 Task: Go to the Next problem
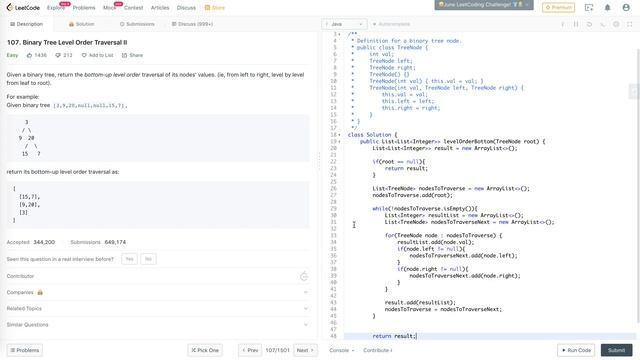(305, 350)
